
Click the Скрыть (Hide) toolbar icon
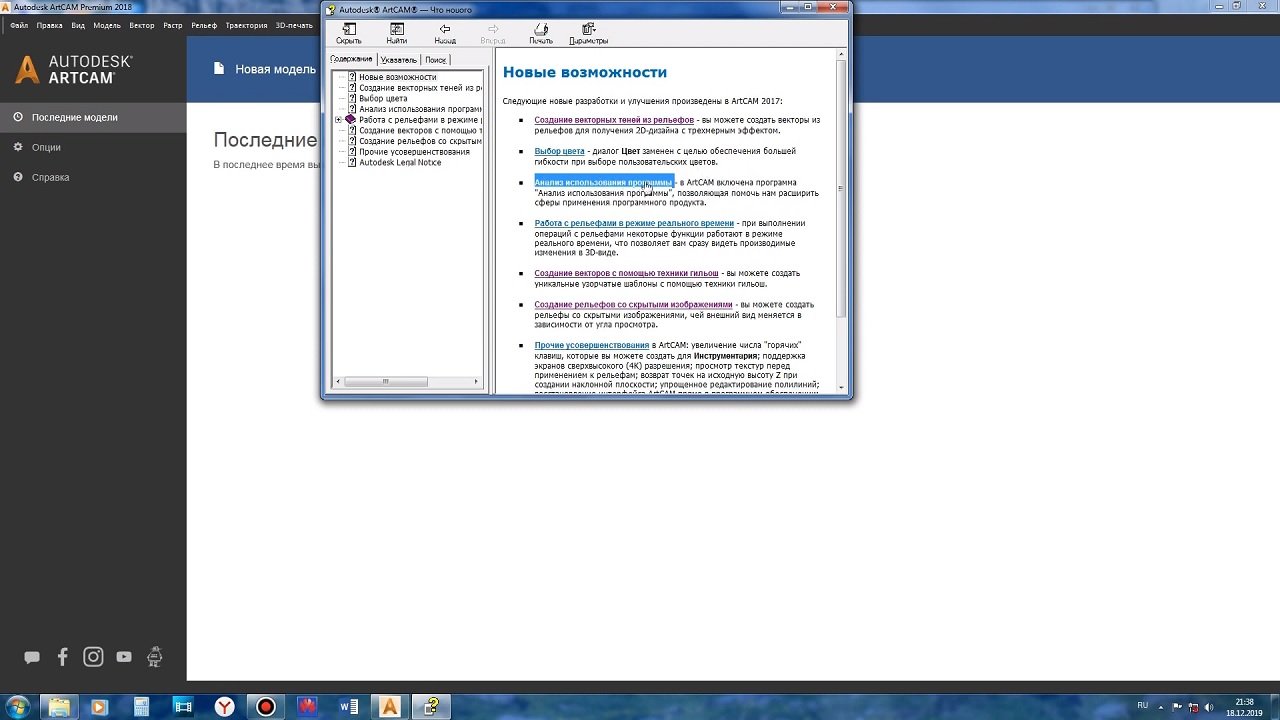(x=348, y=31)
